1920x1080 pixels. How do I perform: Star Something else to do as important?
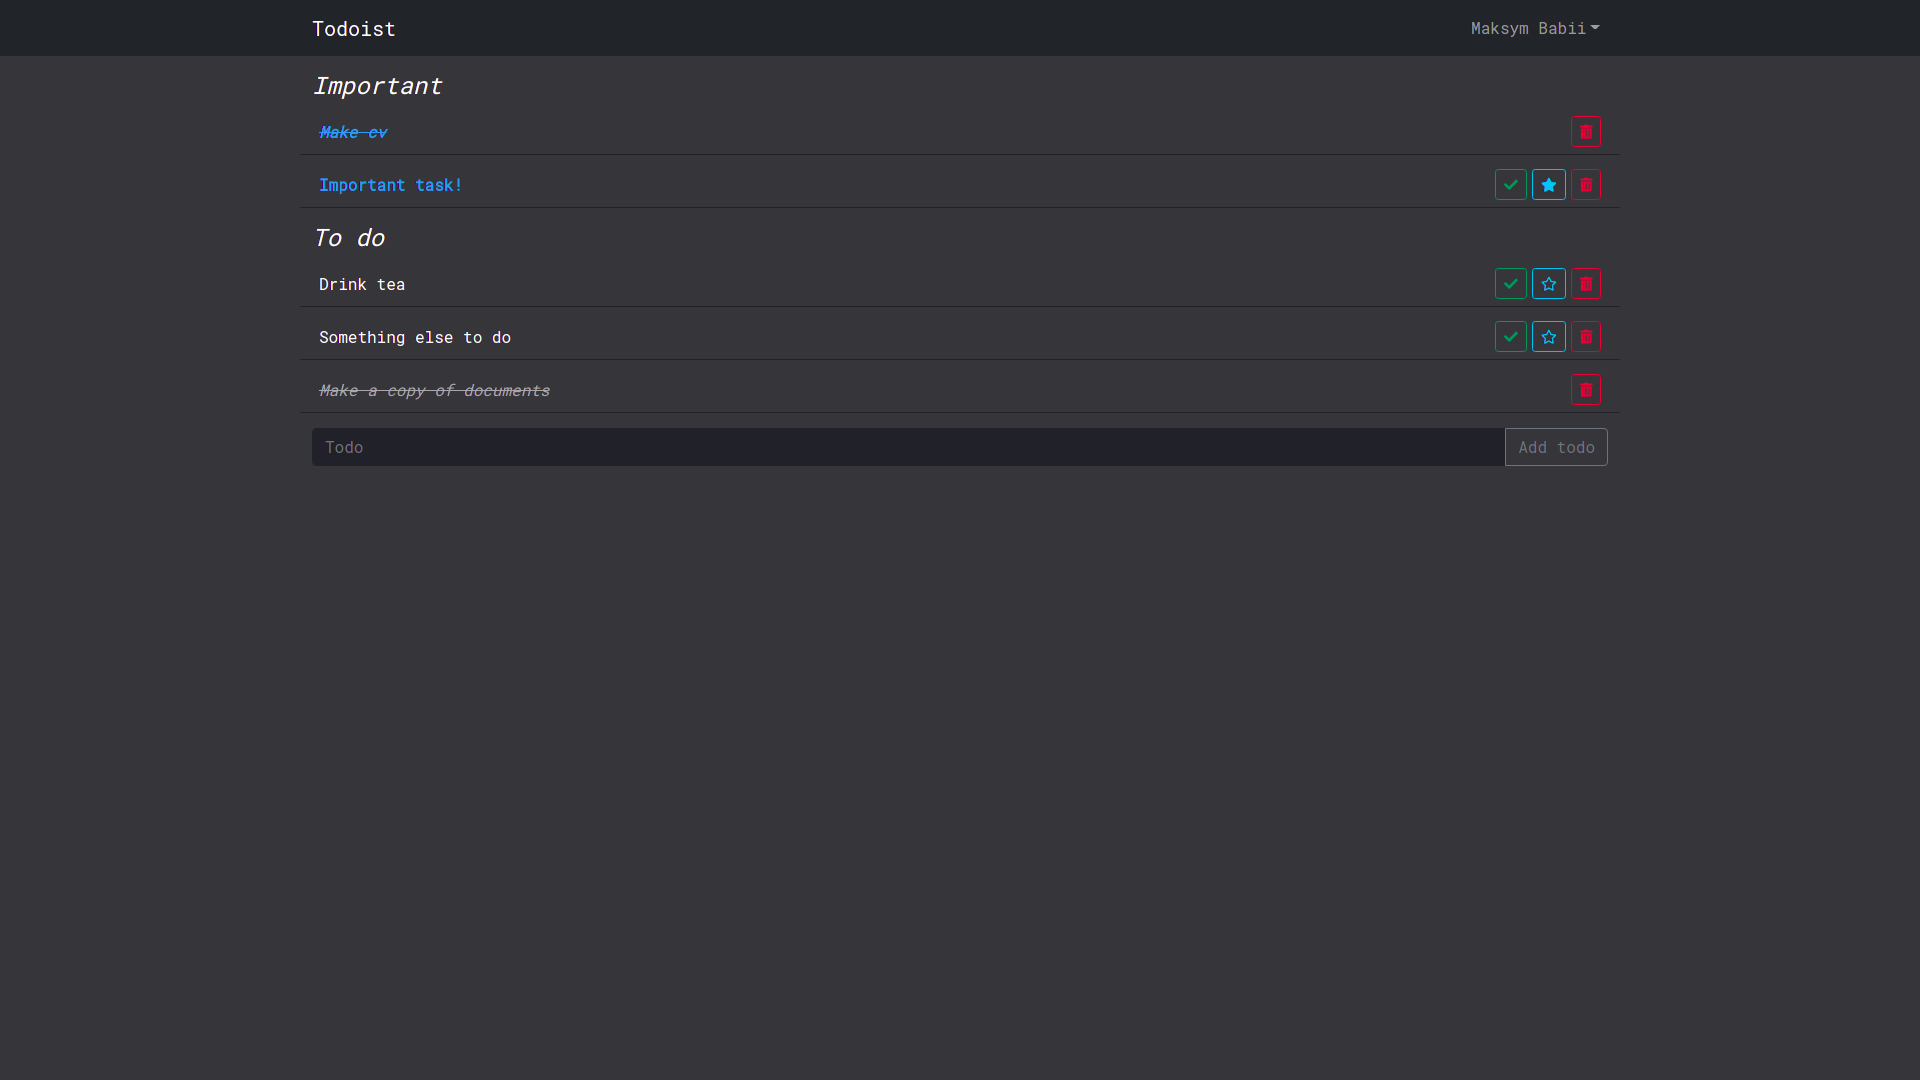click(x=1548, y=337)
